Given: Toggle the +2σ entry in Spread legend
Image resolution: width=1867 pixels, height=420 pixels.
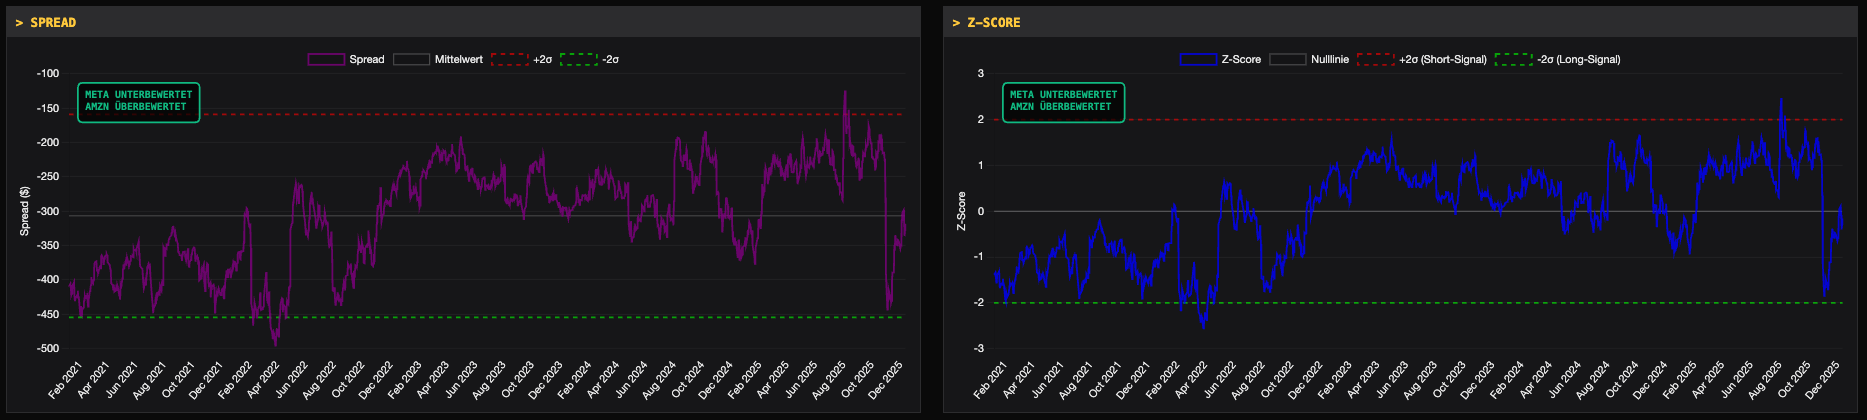Looking at the screenshot, I should (x=522, y=60).
